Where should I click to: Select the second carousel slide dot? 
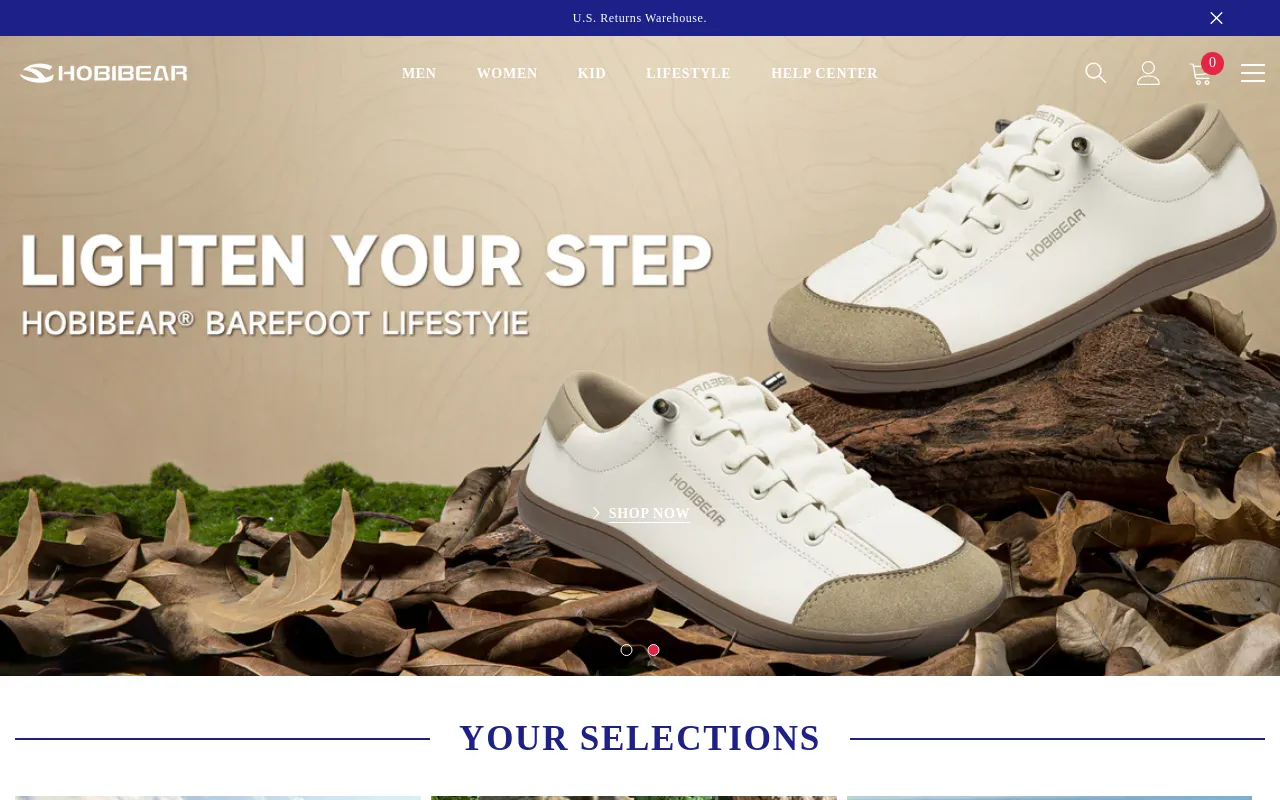(x=653, y=650)
